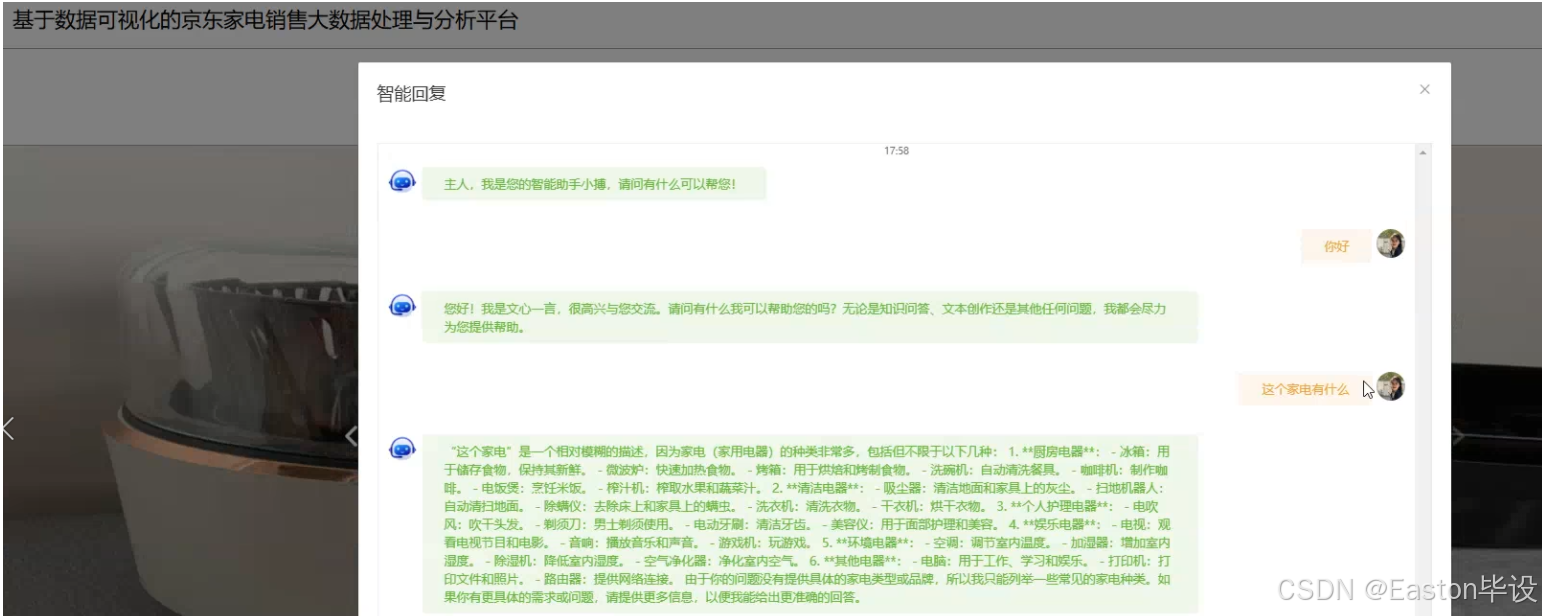Click the greeting message 主人，我是您的智能助手小搏

[x=594, y=184]
